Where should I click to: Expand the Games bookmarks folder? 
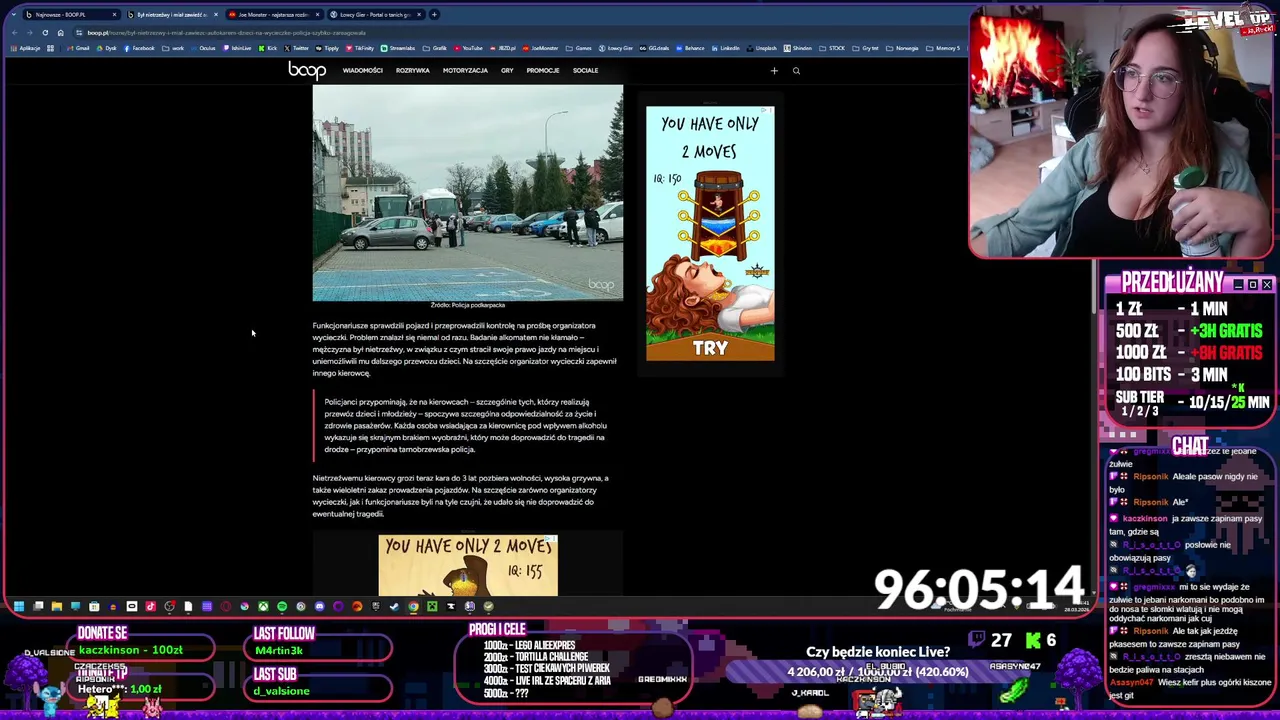578,48
